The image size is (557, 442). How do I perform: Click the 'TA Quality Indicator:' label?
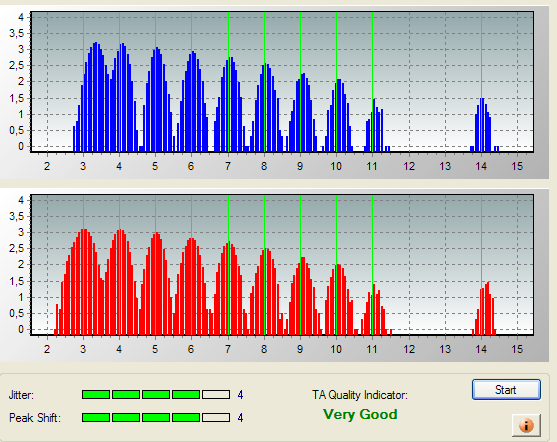coord(360,395)
